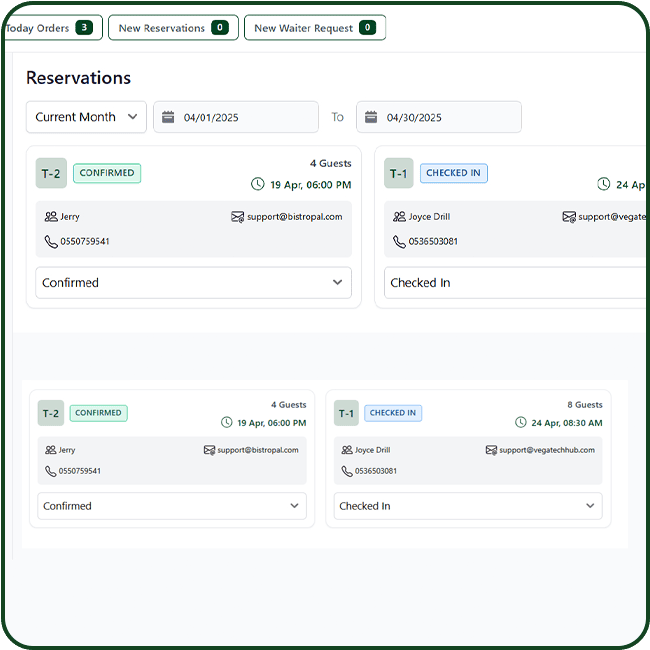Click phone icon next to 0536503081 in bottom card

pos(346,471)
